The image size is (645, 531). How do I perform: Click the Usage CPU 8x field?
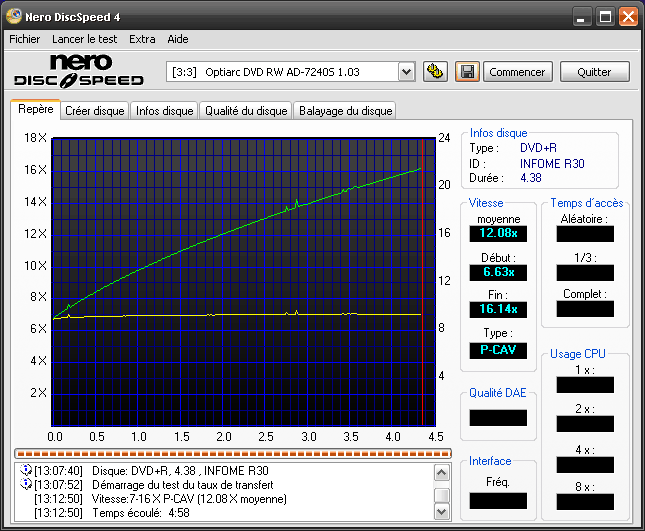[x=585, y=502]
